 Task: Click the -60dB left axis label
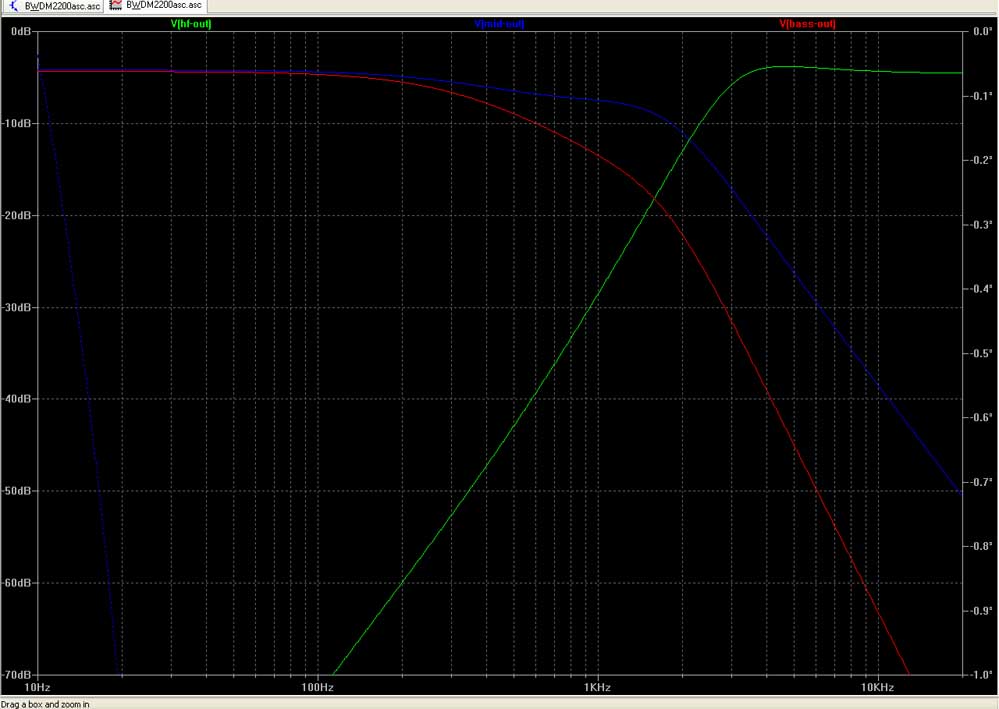tap(17, 582)
